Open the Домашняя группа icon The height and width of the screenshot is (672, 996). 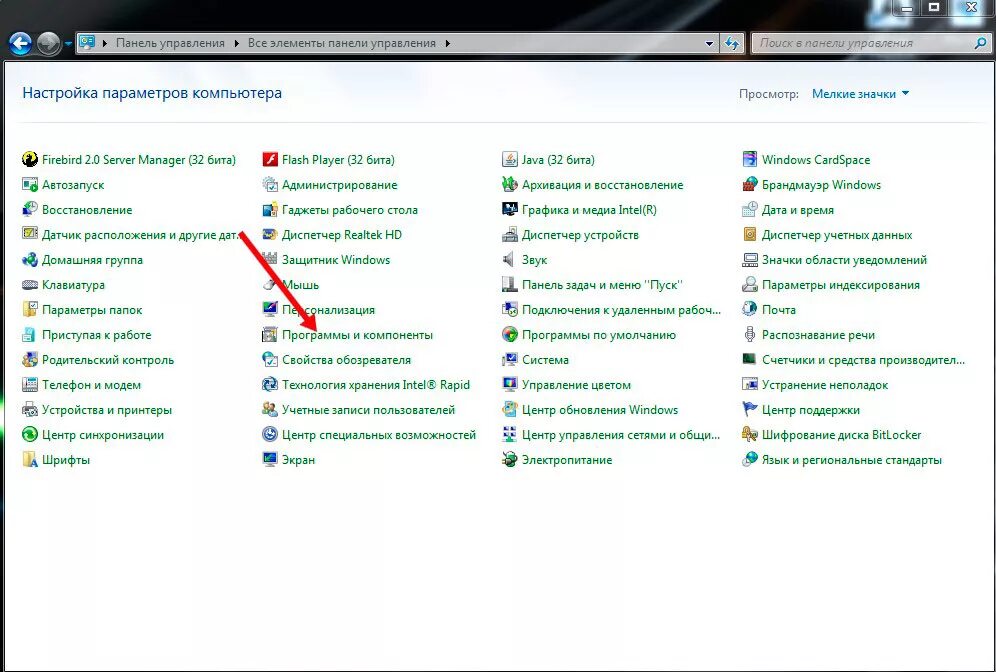30,260
